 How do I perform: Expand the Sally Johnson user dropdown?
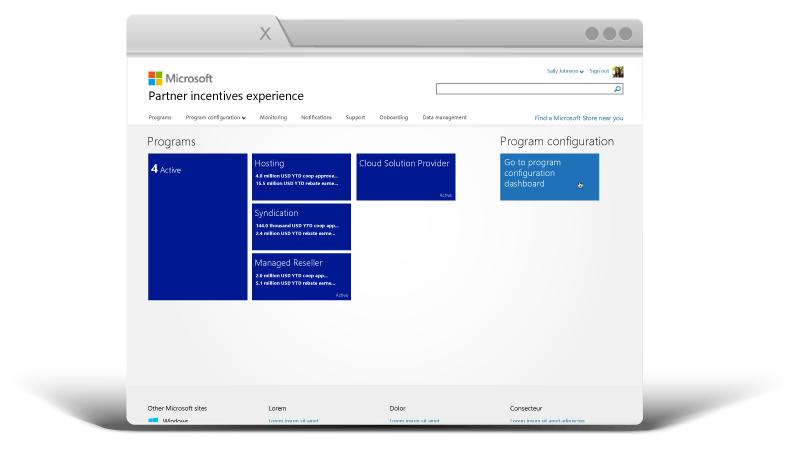coord(565,71)
